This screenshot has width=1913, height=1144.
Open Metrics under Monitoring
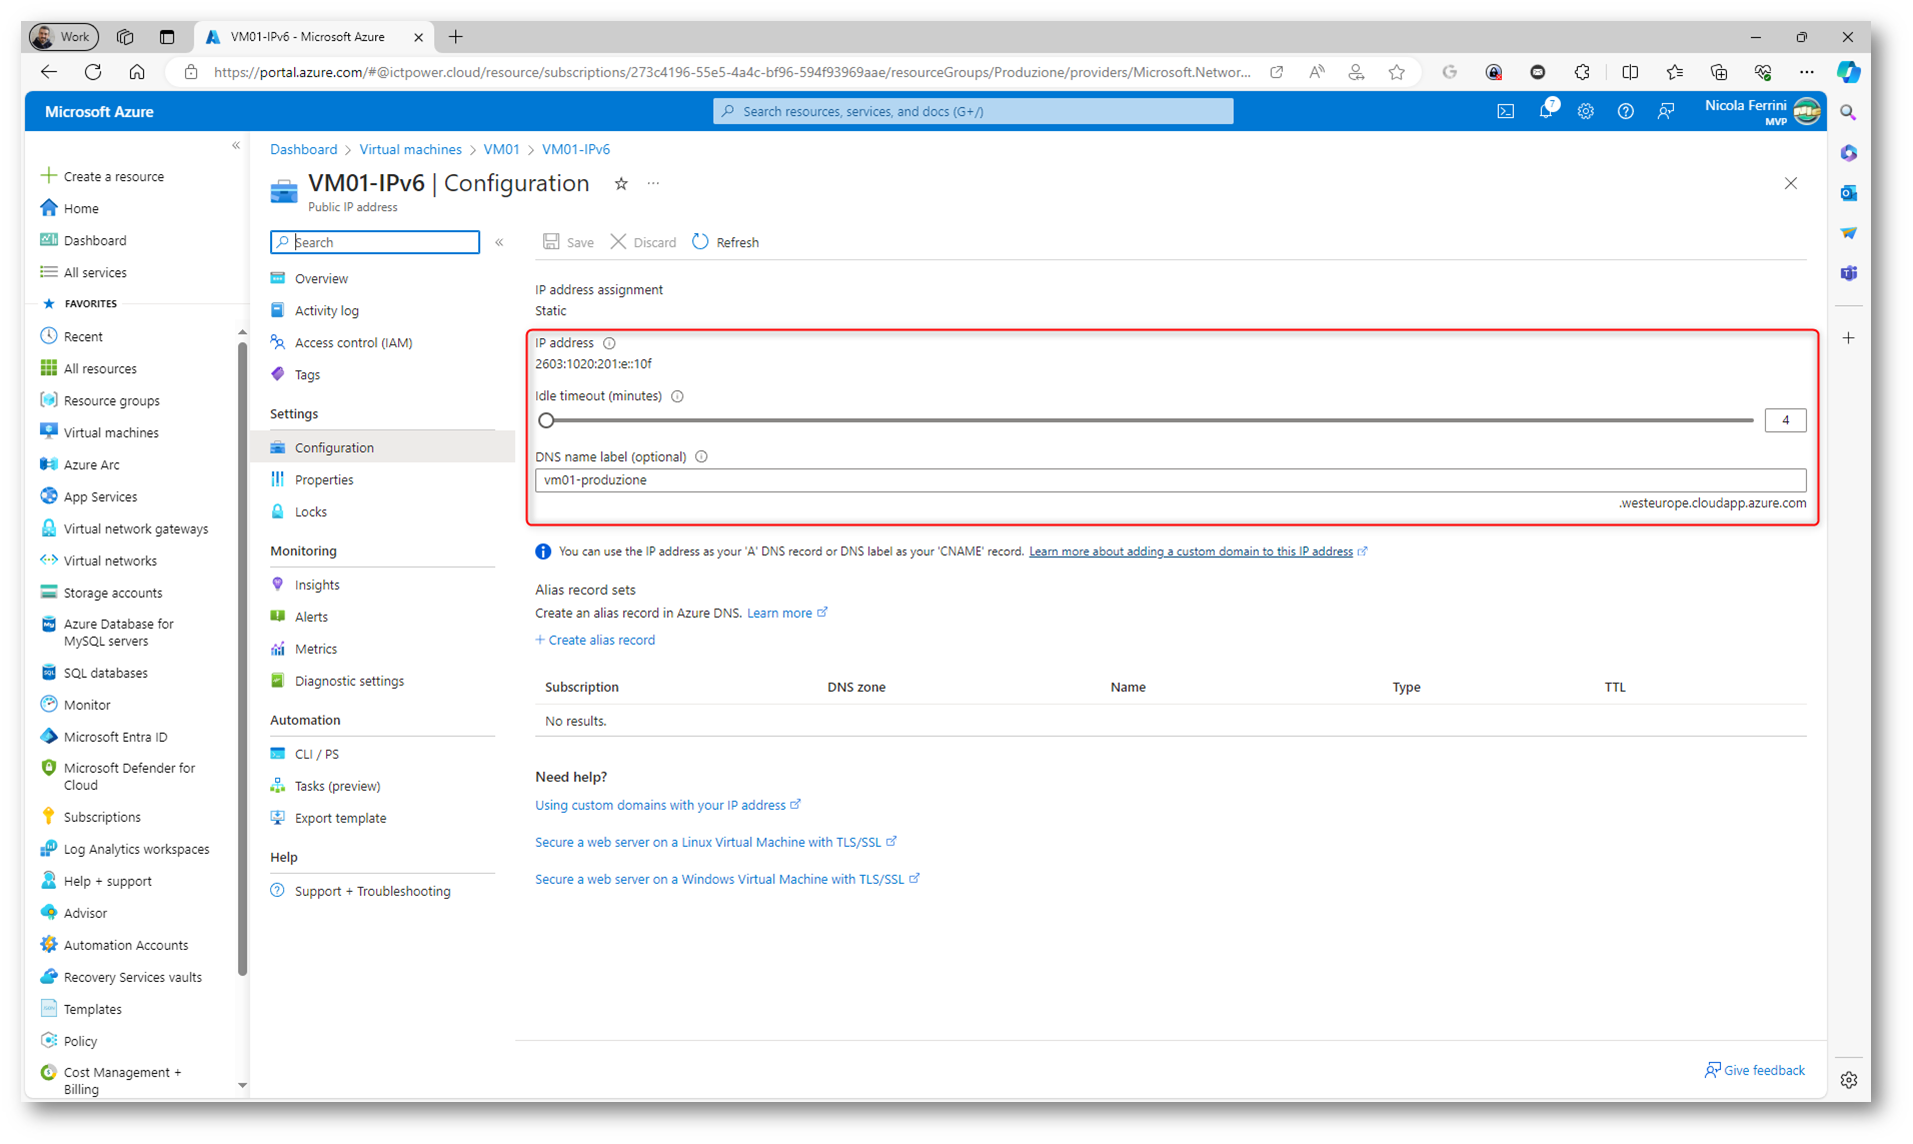315,648
